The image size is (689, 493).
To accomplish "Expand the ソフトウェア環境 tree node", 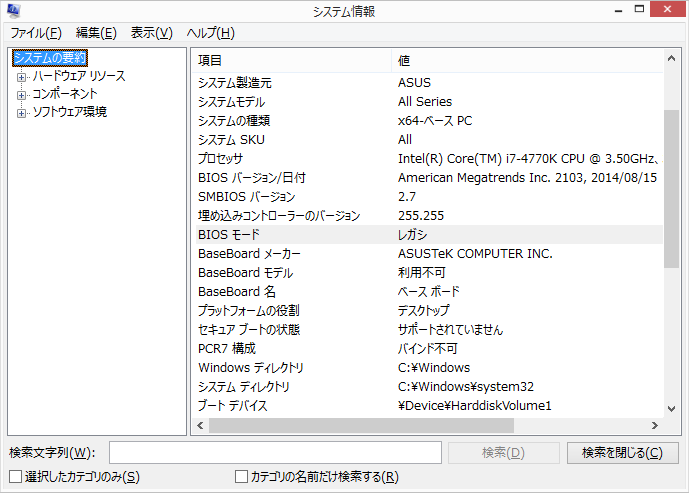I will tap(20, 112).
